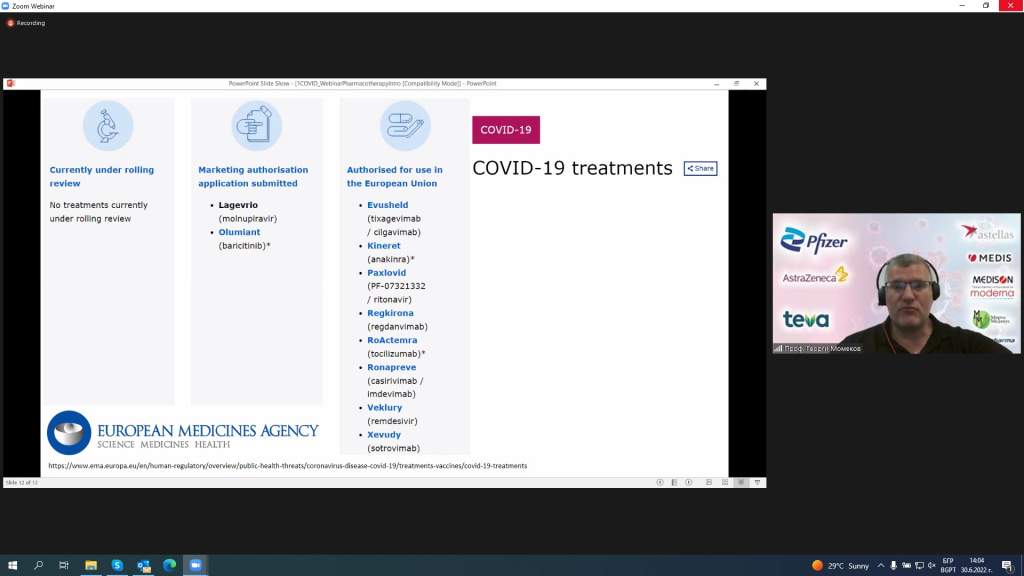1024x576 pixels.
Task: Click the Zoom Webinar title bar icon
Action: point(5,6)
